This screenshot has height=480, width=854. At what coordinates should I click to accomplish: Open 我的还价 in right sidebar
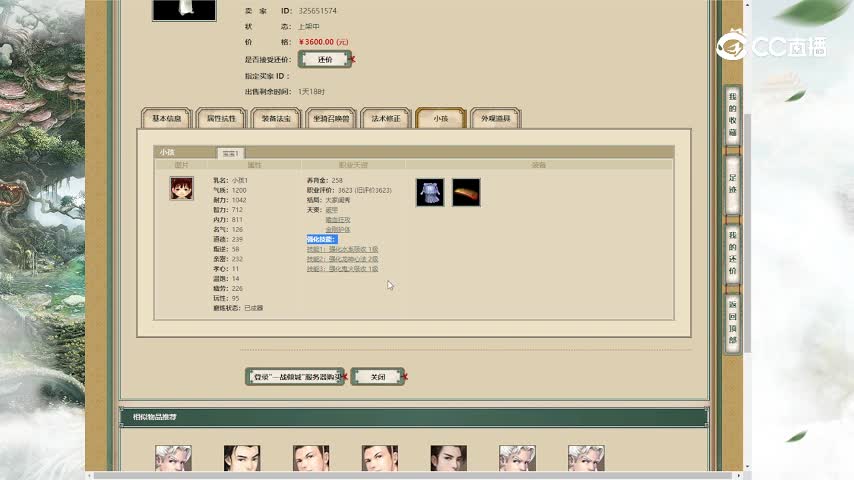click(x=733, y=253)
